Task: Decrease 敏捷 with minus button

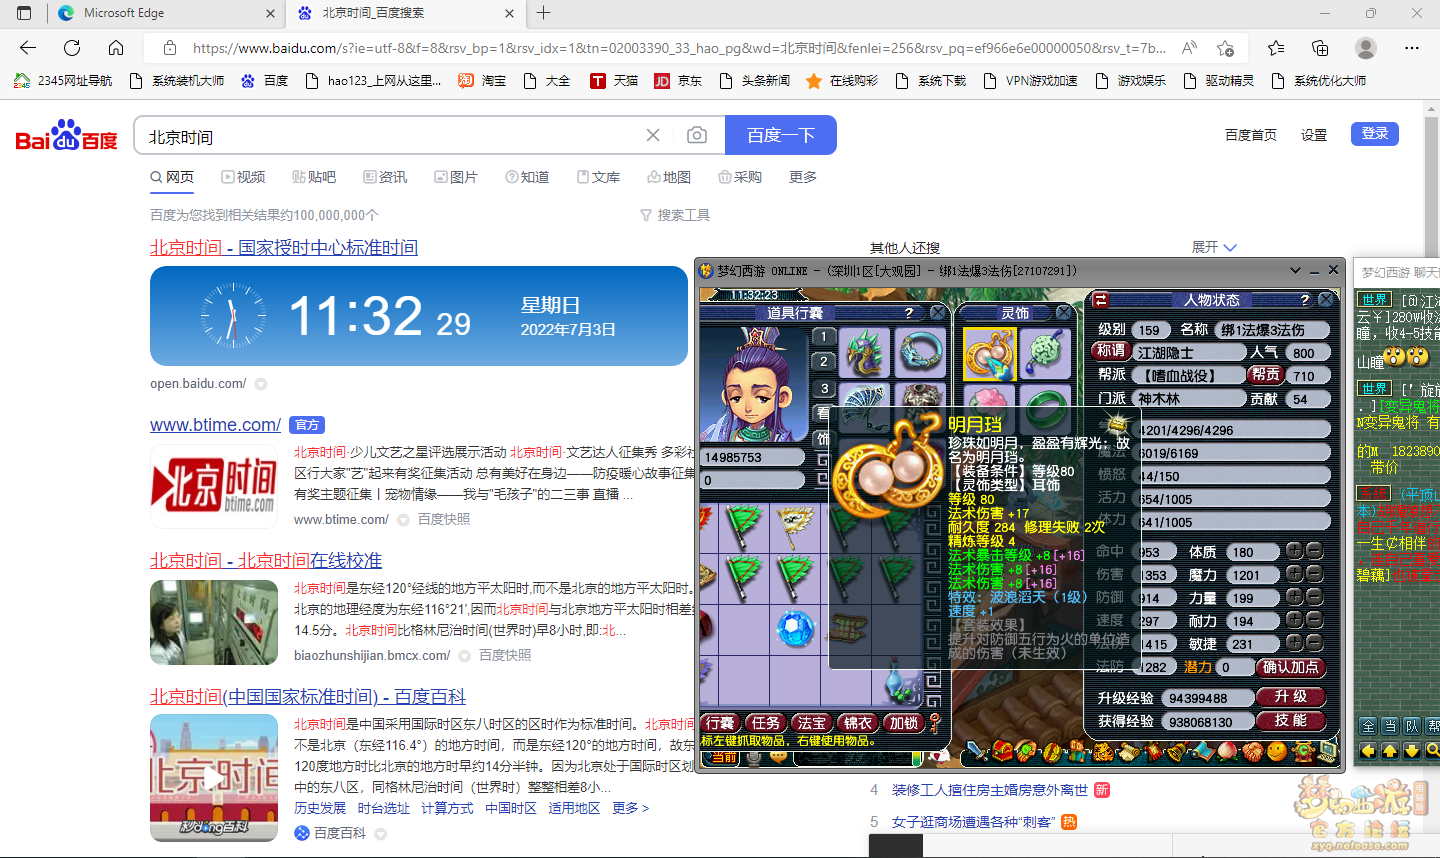Action: [1314, 643]
